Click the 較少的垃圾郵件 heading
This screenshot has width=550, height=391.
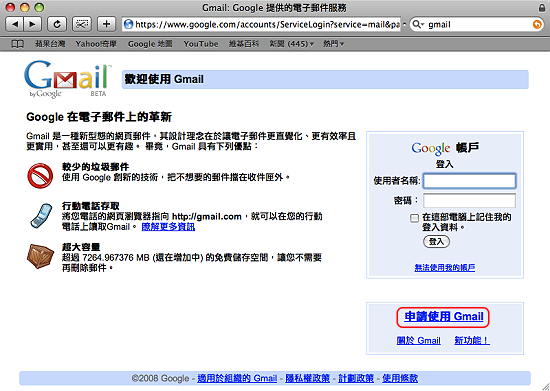tap(96, 167)
